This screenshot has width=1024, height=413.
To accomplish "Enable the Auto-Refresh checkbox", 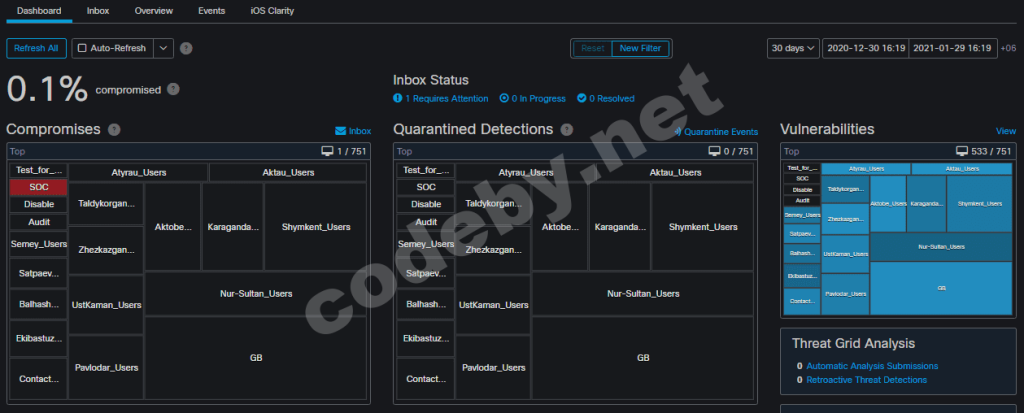I will point(82,48).
